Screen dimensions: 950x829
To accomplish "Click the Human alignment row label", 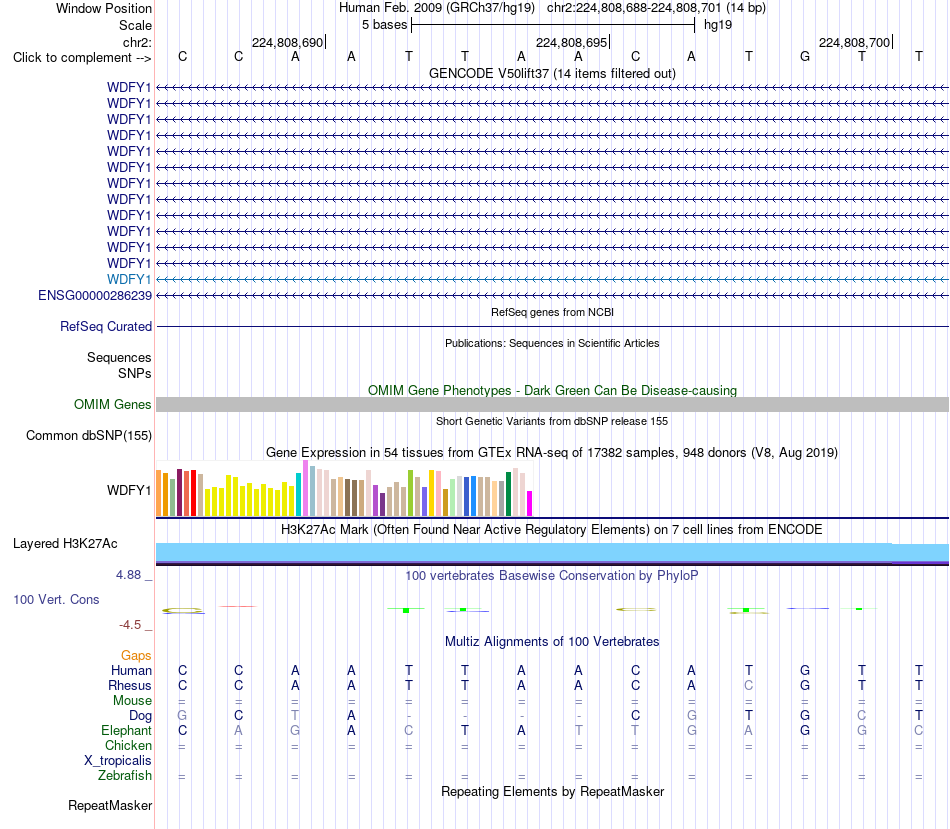I will [131, 670].
